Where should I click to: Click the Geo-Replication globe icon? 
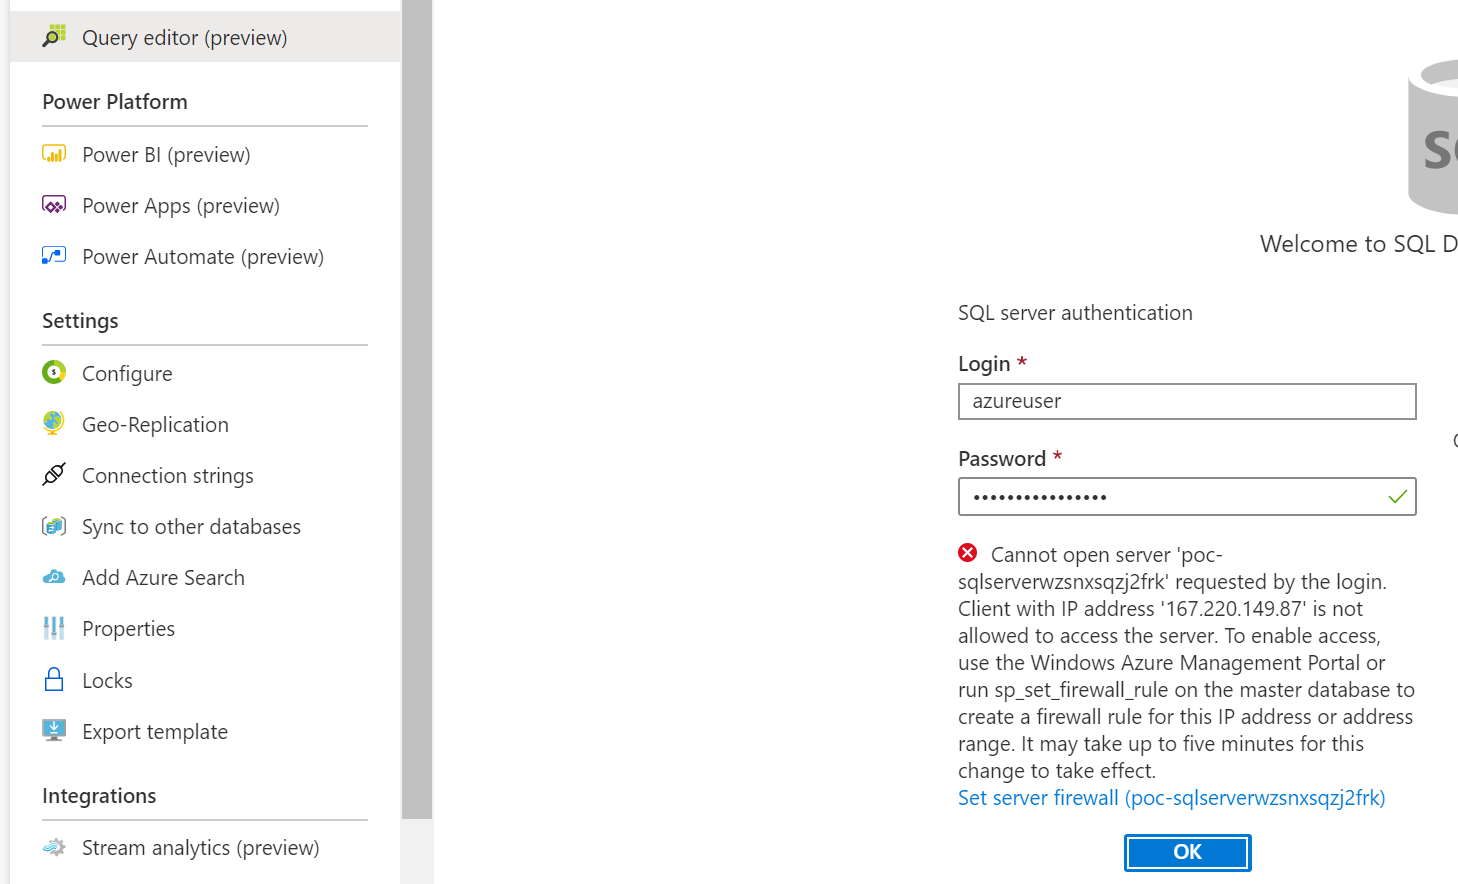[x=54, y=424]
